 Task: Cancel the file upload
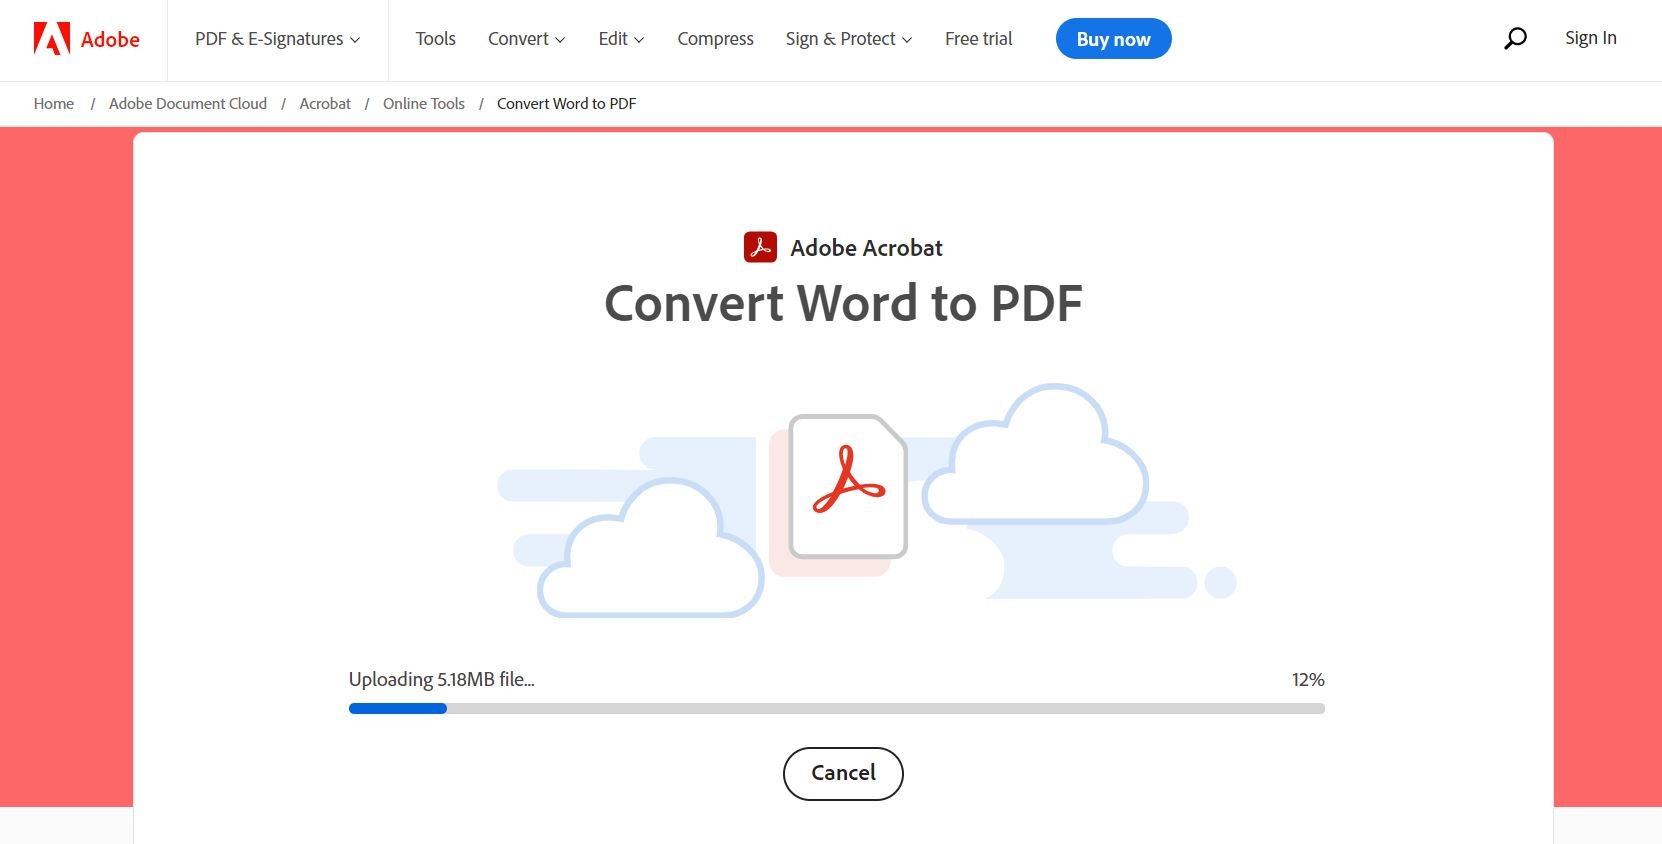click(x=843, y=773)
